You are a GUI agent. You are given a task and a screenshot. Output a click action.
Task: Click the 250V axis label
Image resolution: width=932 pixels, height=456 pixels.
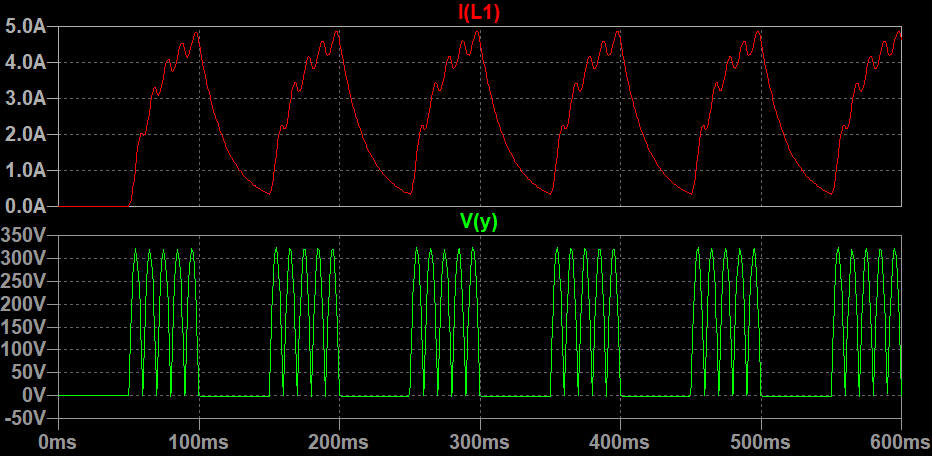[24, 282]
